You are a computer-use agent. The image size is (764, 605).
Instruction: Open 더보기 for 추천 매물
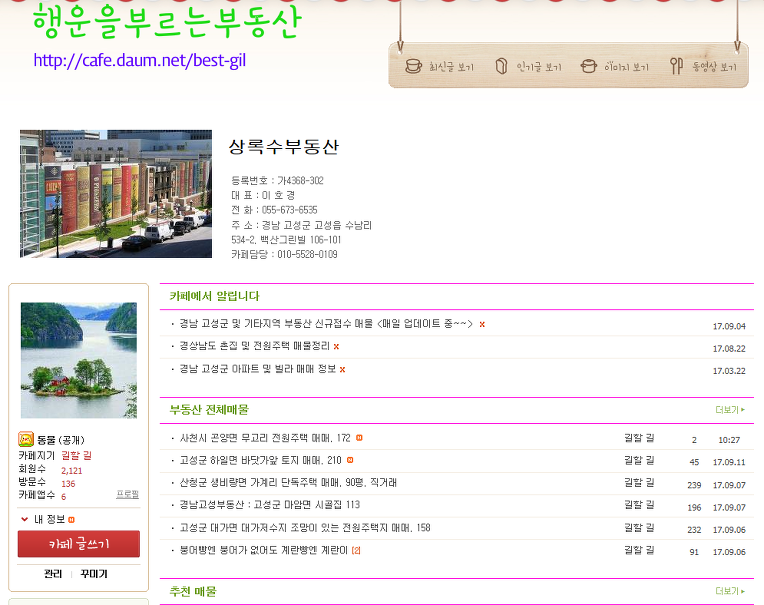730,591
